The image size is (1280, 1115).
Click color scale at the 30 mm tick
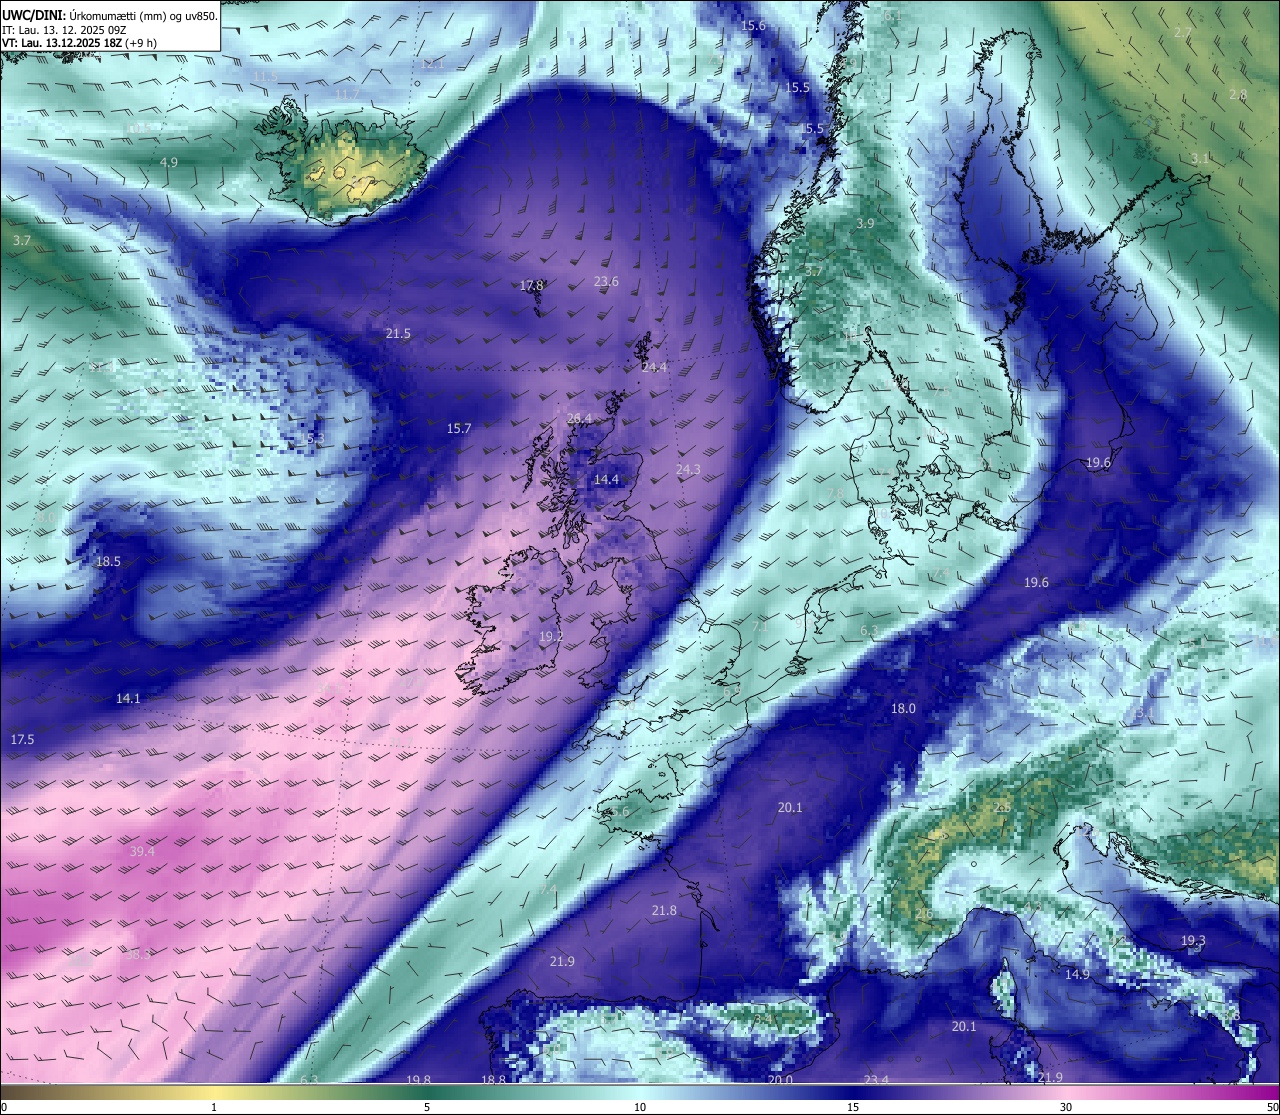tap(1066, 1092)
